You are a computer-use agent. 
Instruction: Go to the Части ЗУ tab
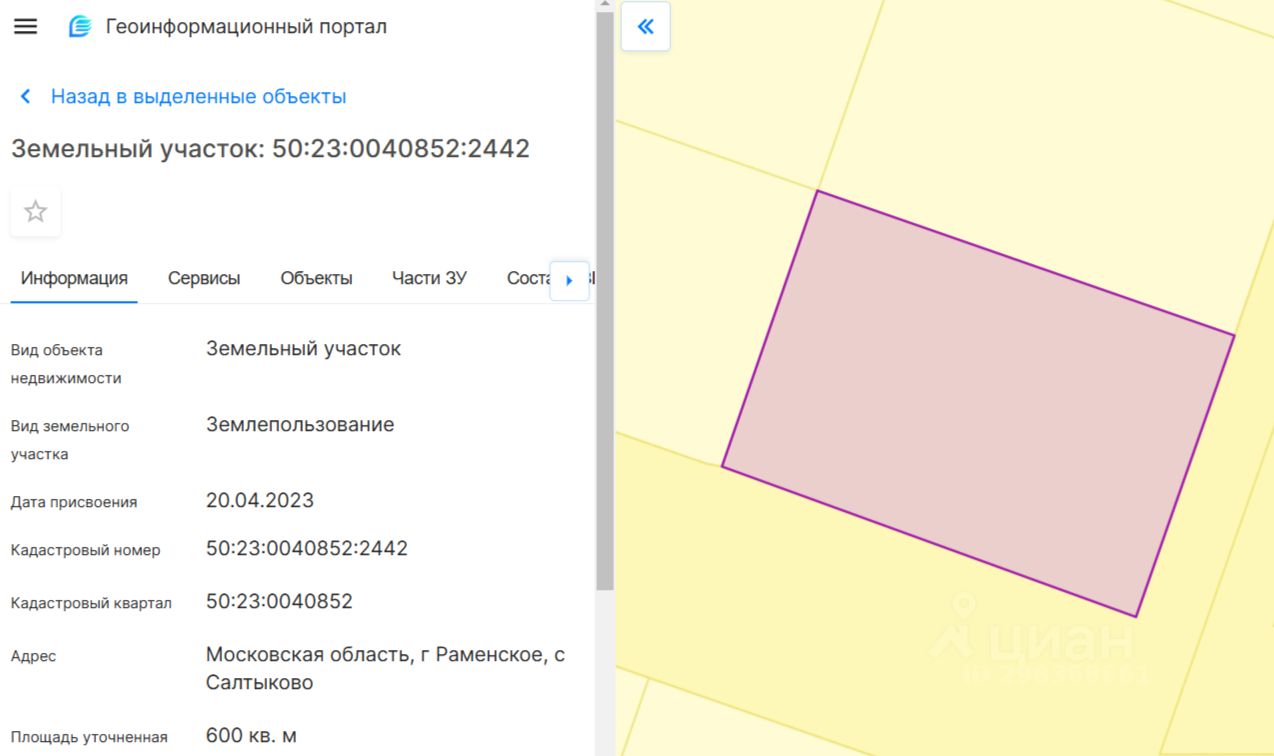tap(429, 279)
